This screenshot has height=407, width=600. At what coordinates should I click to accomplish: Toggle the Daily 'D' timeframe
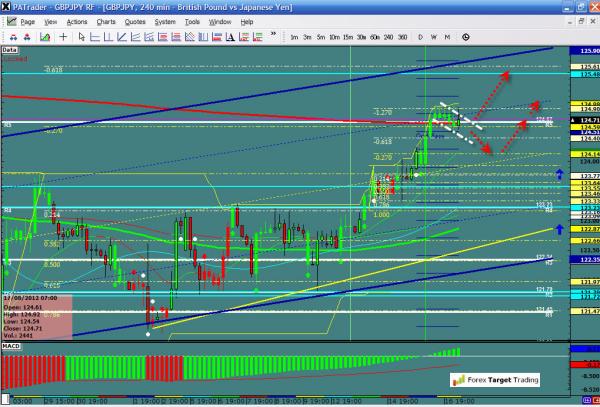421,37
